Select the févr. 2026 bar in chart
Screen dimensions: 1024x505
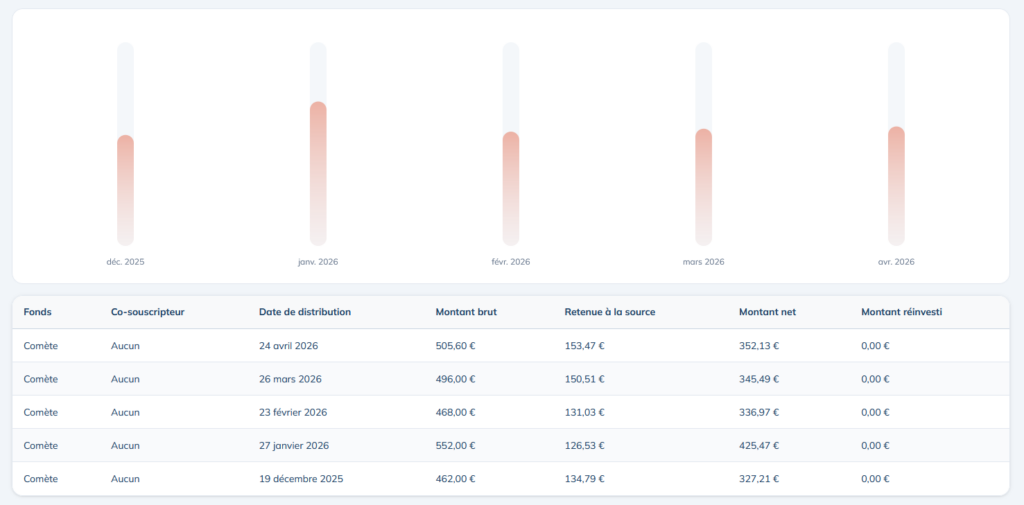(511, 187)
